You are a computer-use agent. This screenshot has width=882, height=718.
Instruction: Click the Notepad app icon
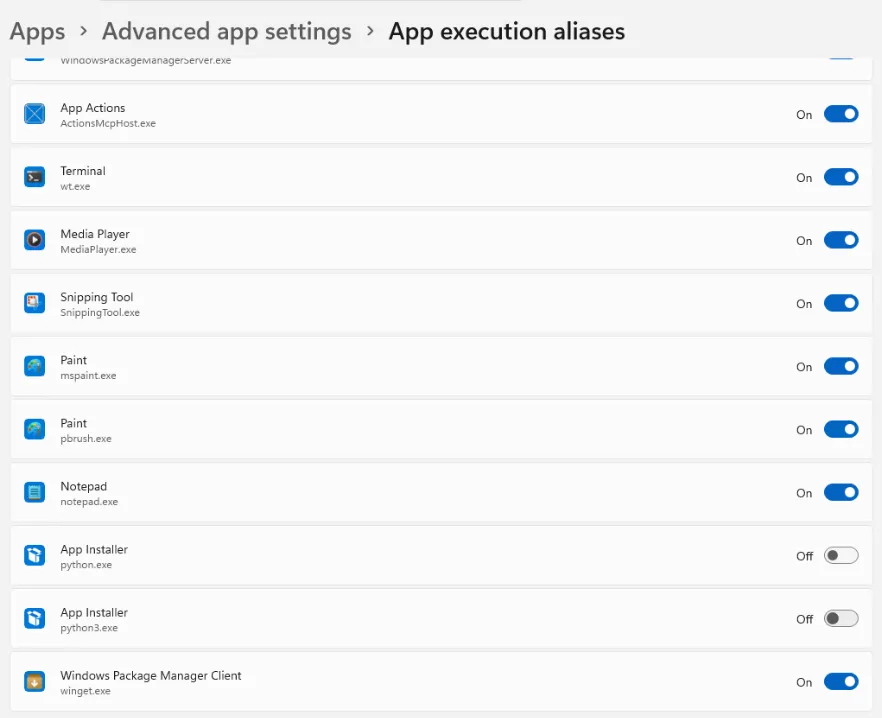[x=34, y=492]
